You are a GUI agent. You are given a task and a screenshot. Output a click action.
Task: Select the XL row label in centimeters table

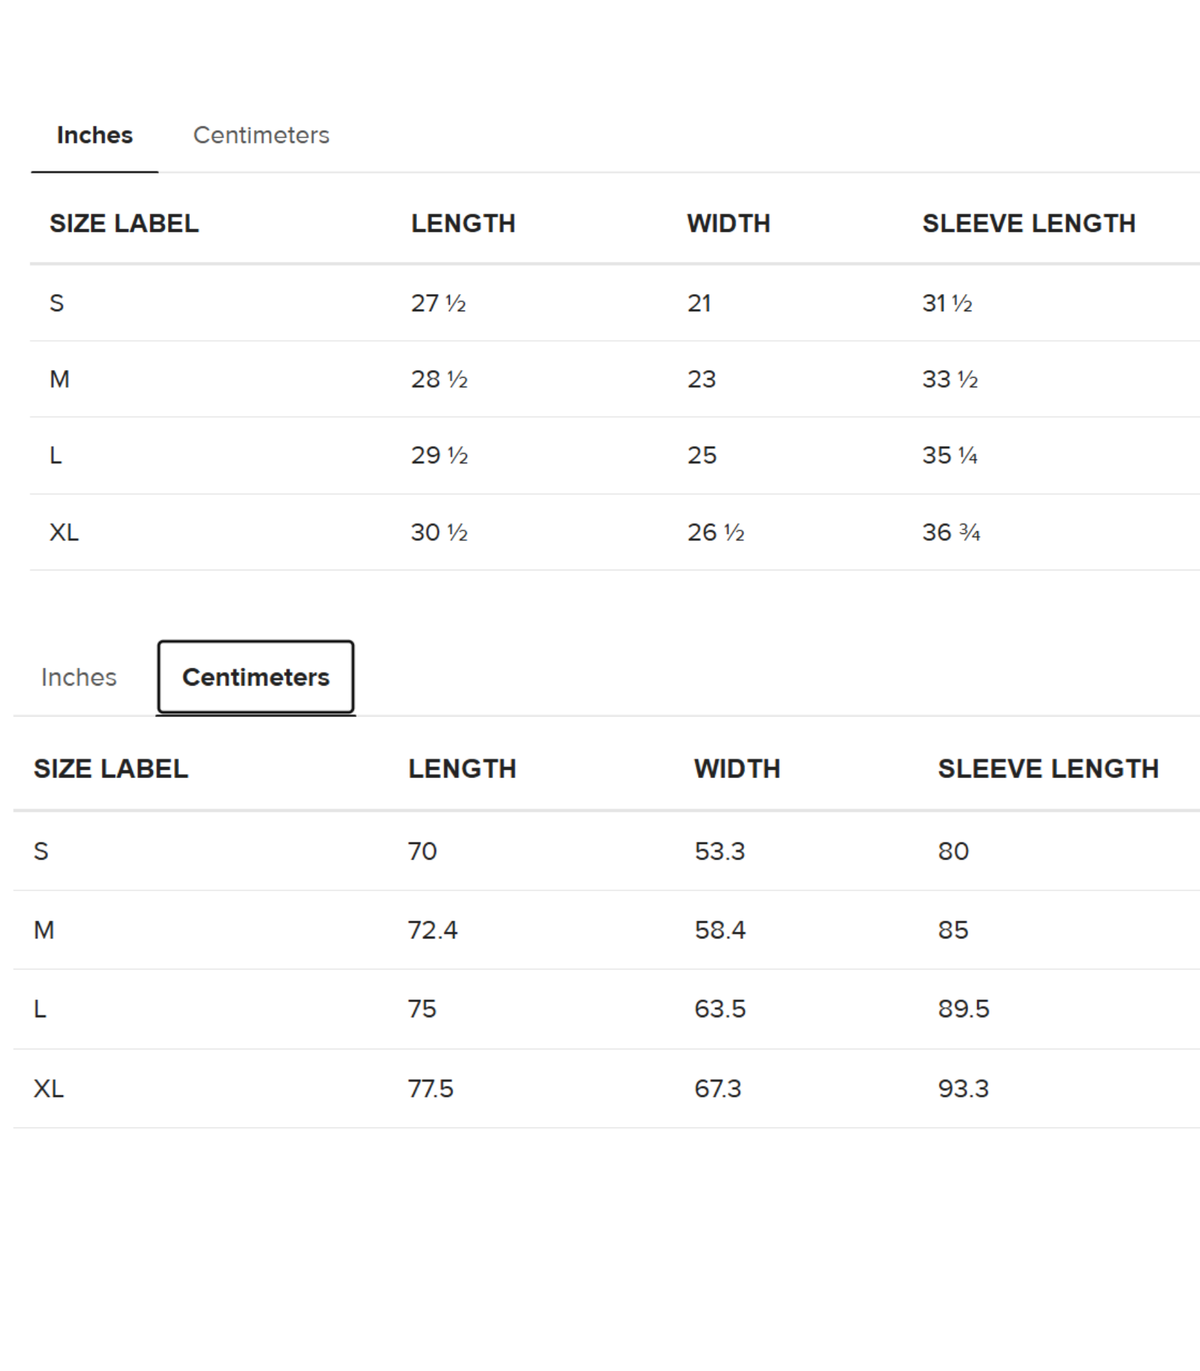[x=49, y=1089]
